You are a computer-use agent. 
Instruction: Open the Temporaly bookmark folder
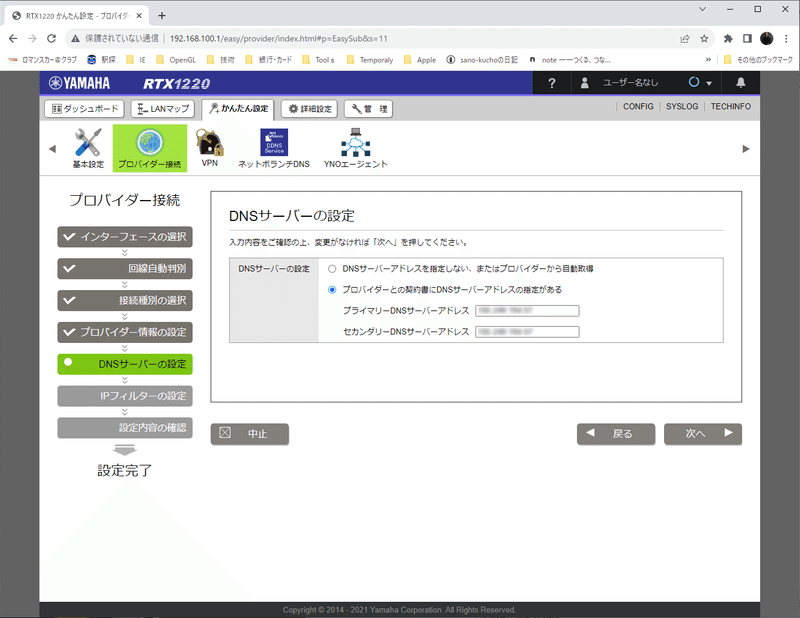coord(370,60)
